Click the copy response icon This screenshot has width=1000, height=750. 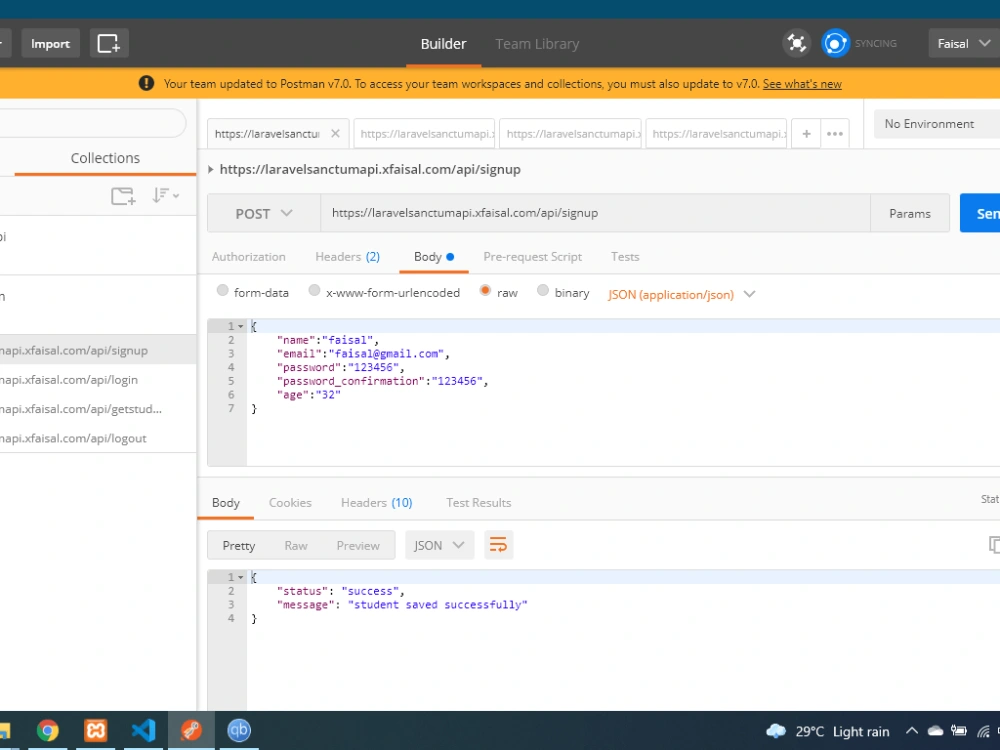[994, 545]
